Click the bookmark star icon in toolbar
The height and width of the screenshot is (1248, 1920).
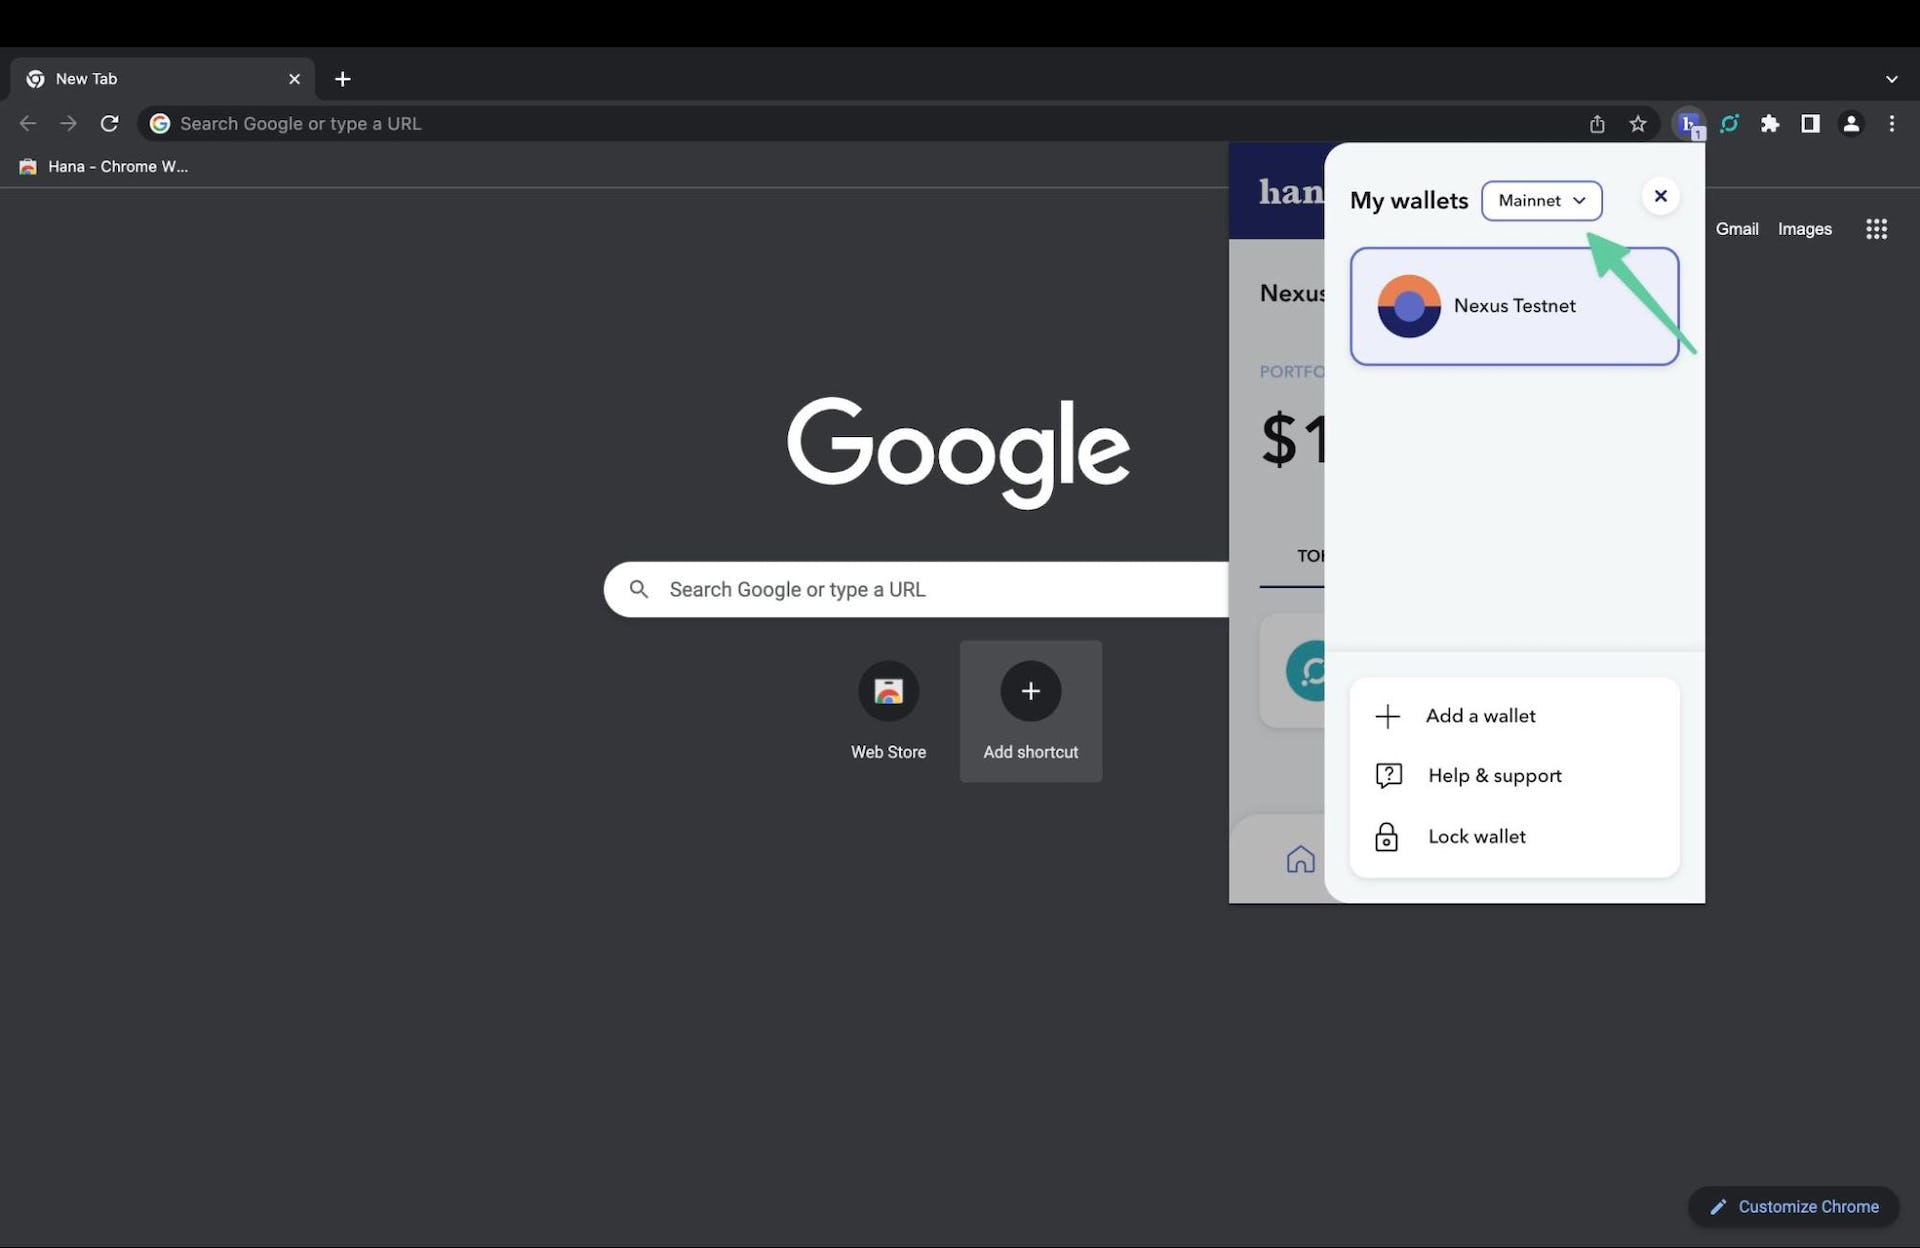[1639, 123]
